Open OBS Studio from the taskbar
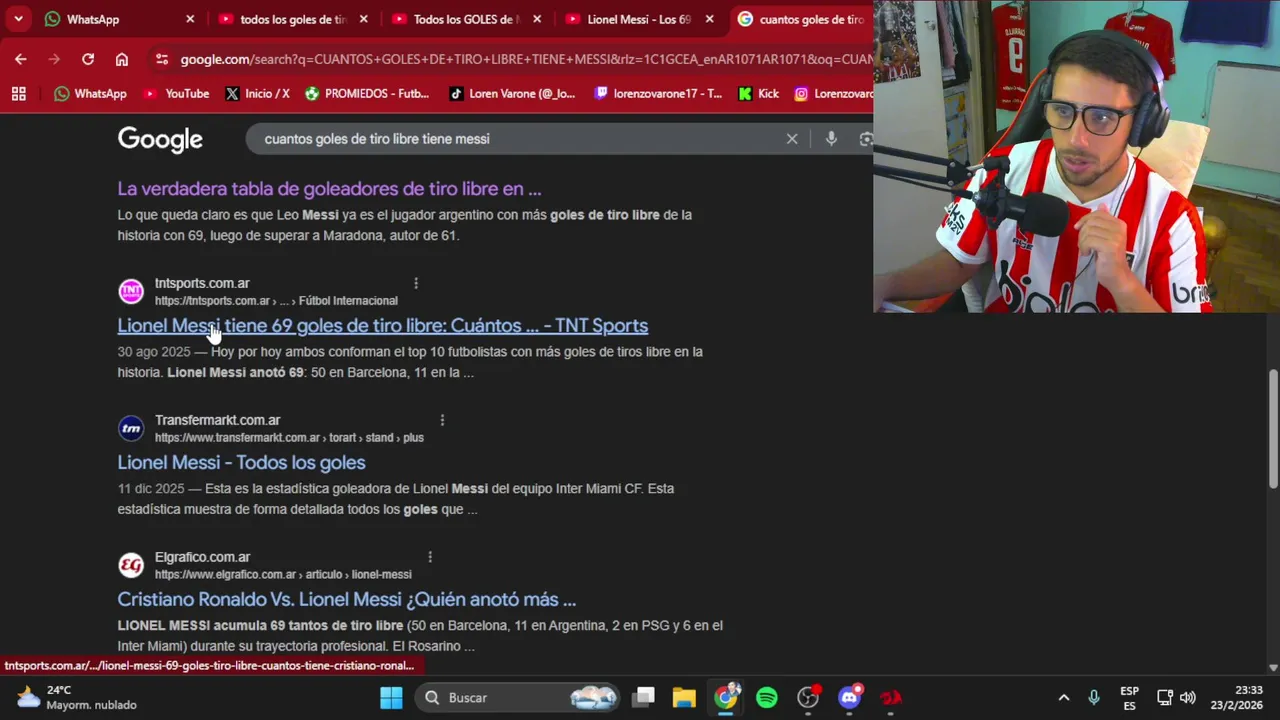Image resolution: width=1280 pixels, height=720 pixels. (x=808, y=697)
